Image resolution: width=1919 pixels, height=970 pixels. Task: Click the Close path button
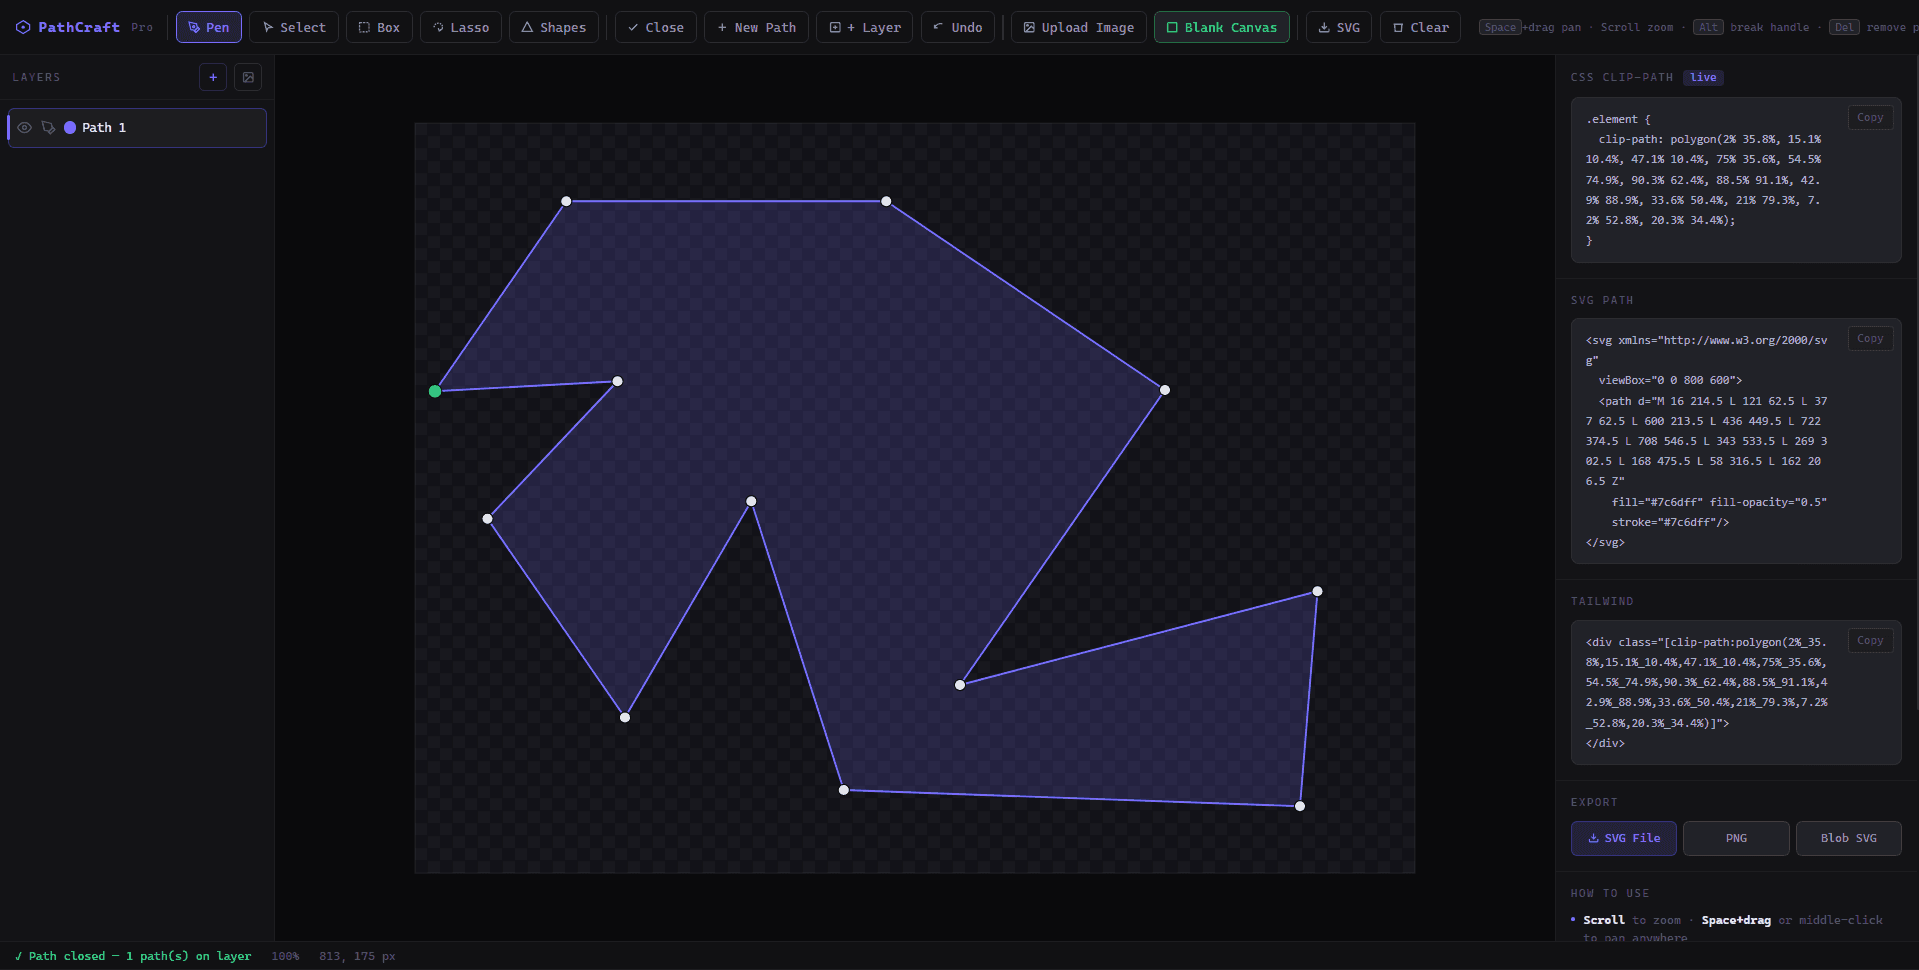click(656, 27)
